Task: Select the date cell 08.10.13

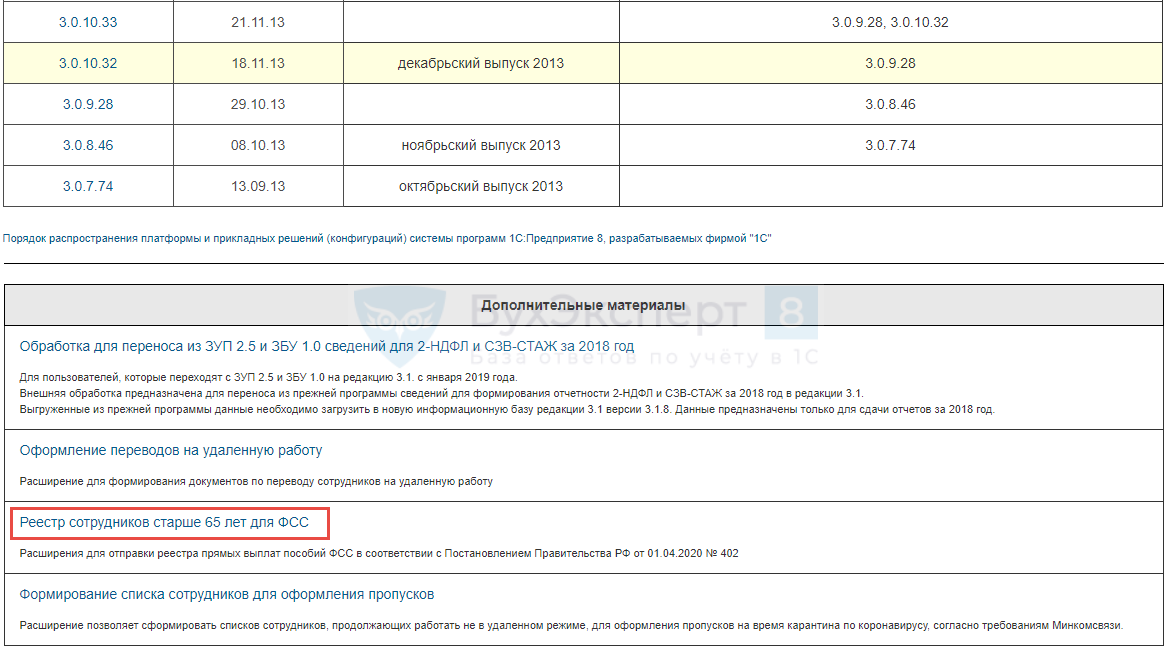Action: [257, 145]
